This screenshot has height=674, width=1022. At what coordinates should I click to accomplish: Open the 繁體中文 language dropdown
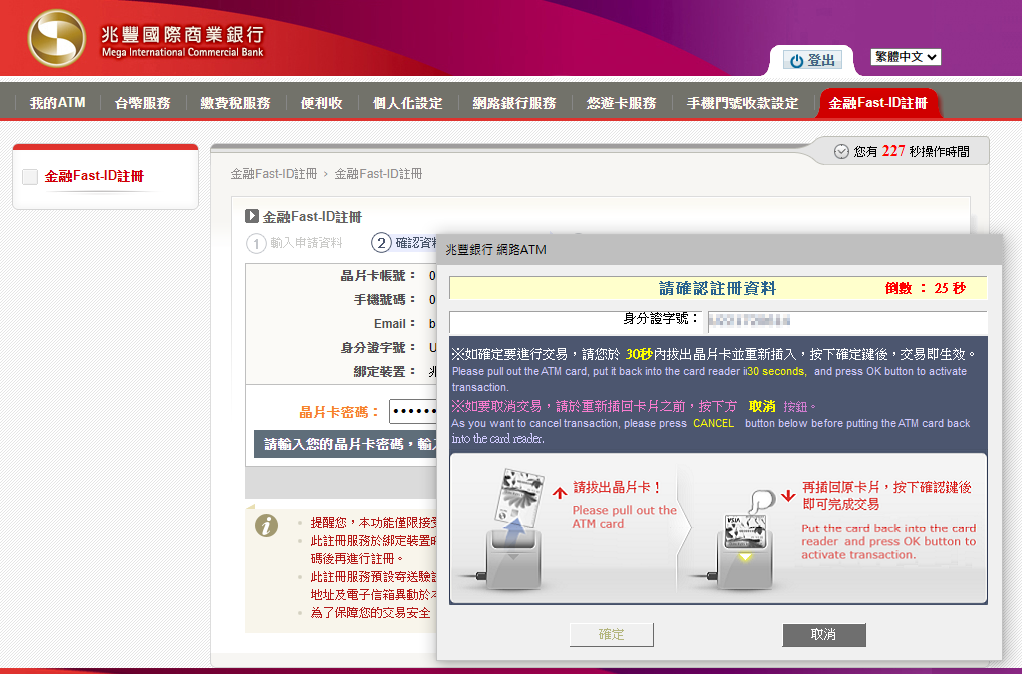tap(905, 57)
